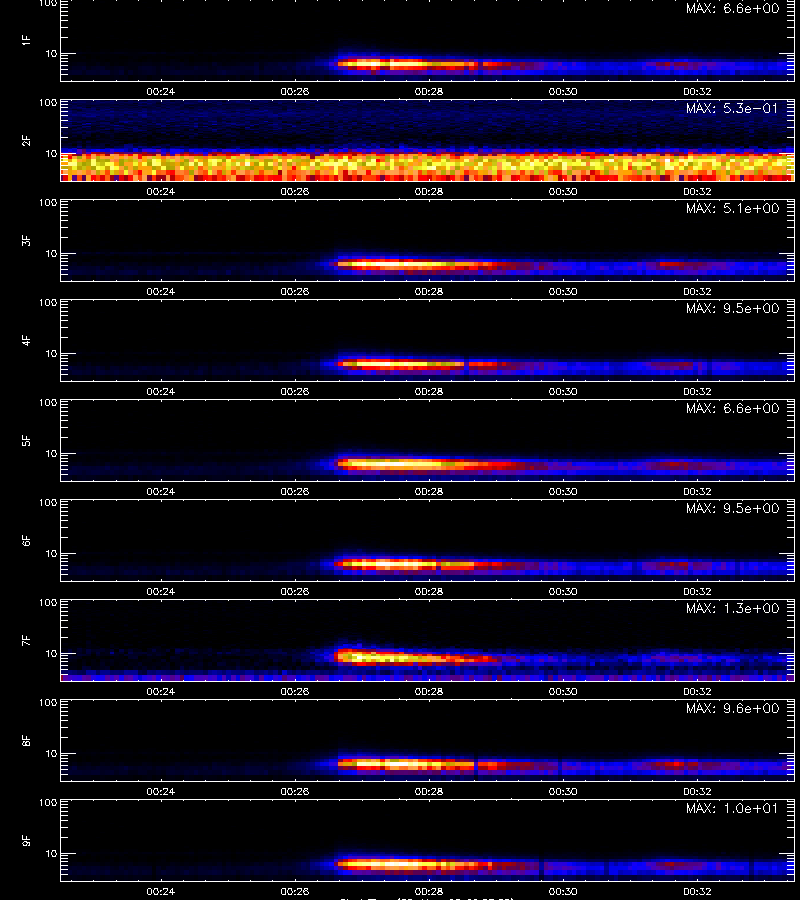Click the 00:32 tick label below the 6F panel

(697, 591)
